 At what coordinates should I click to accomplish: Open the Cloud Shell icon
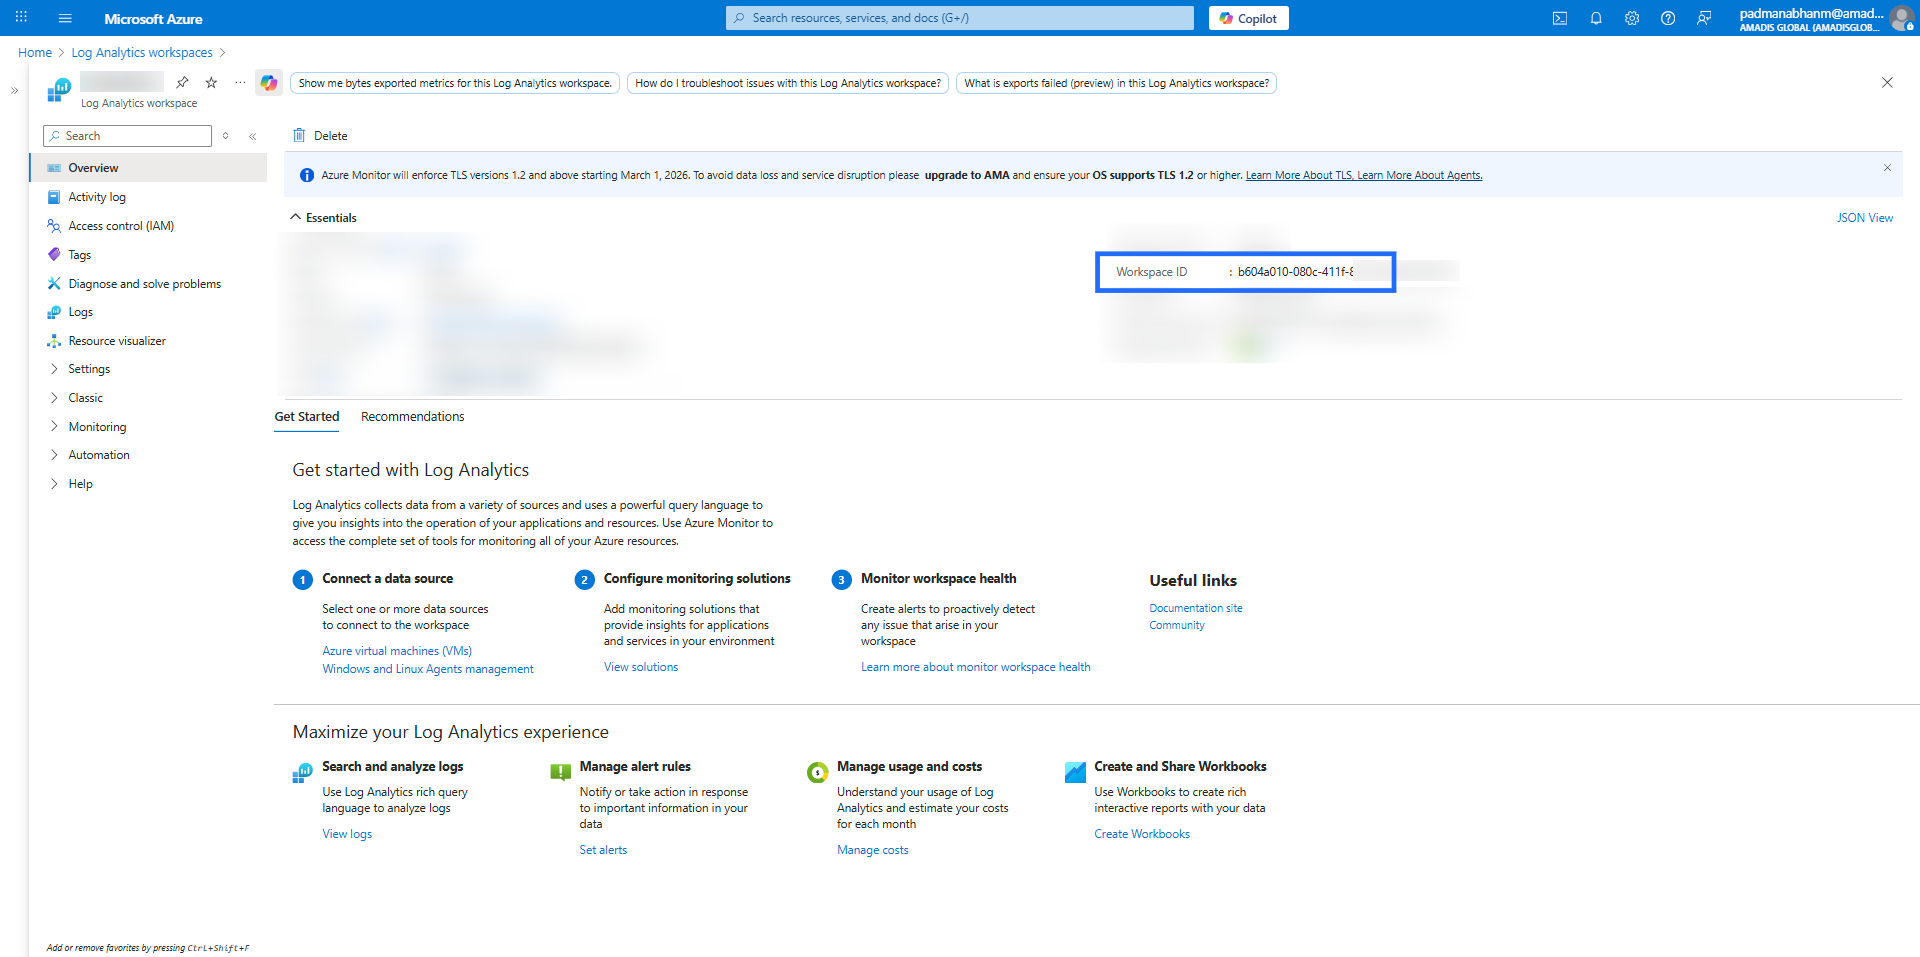click(1559, 18)
